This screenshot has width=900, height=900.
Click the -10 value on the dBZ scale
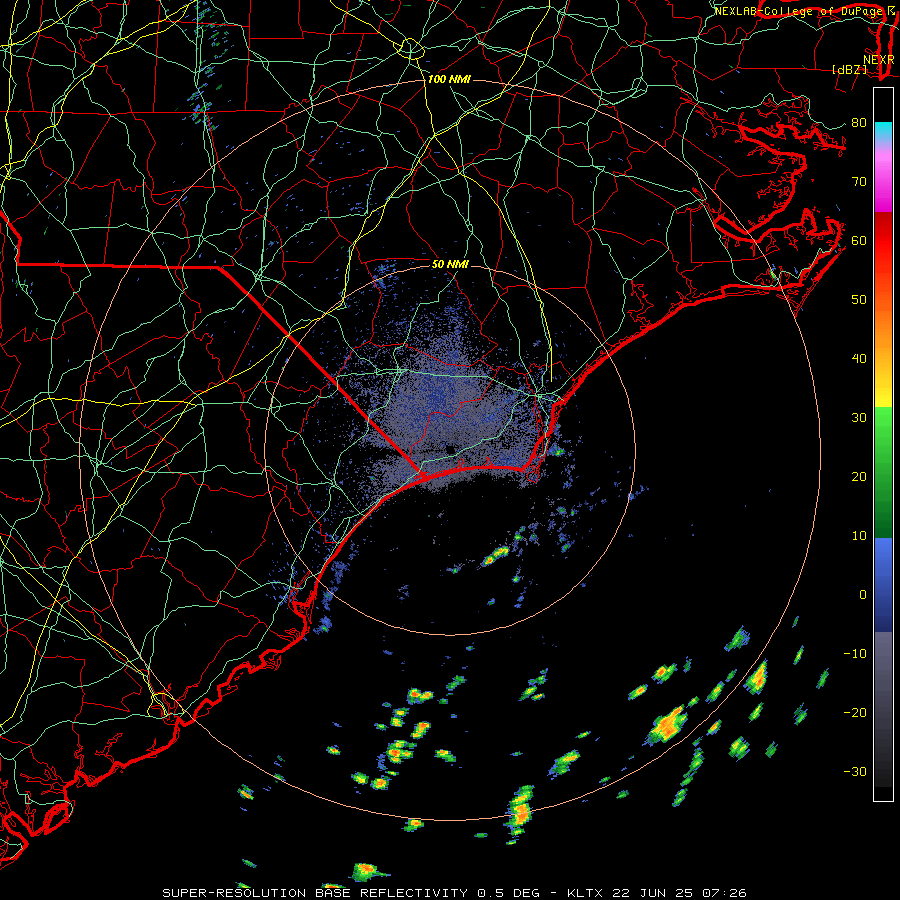855,653
